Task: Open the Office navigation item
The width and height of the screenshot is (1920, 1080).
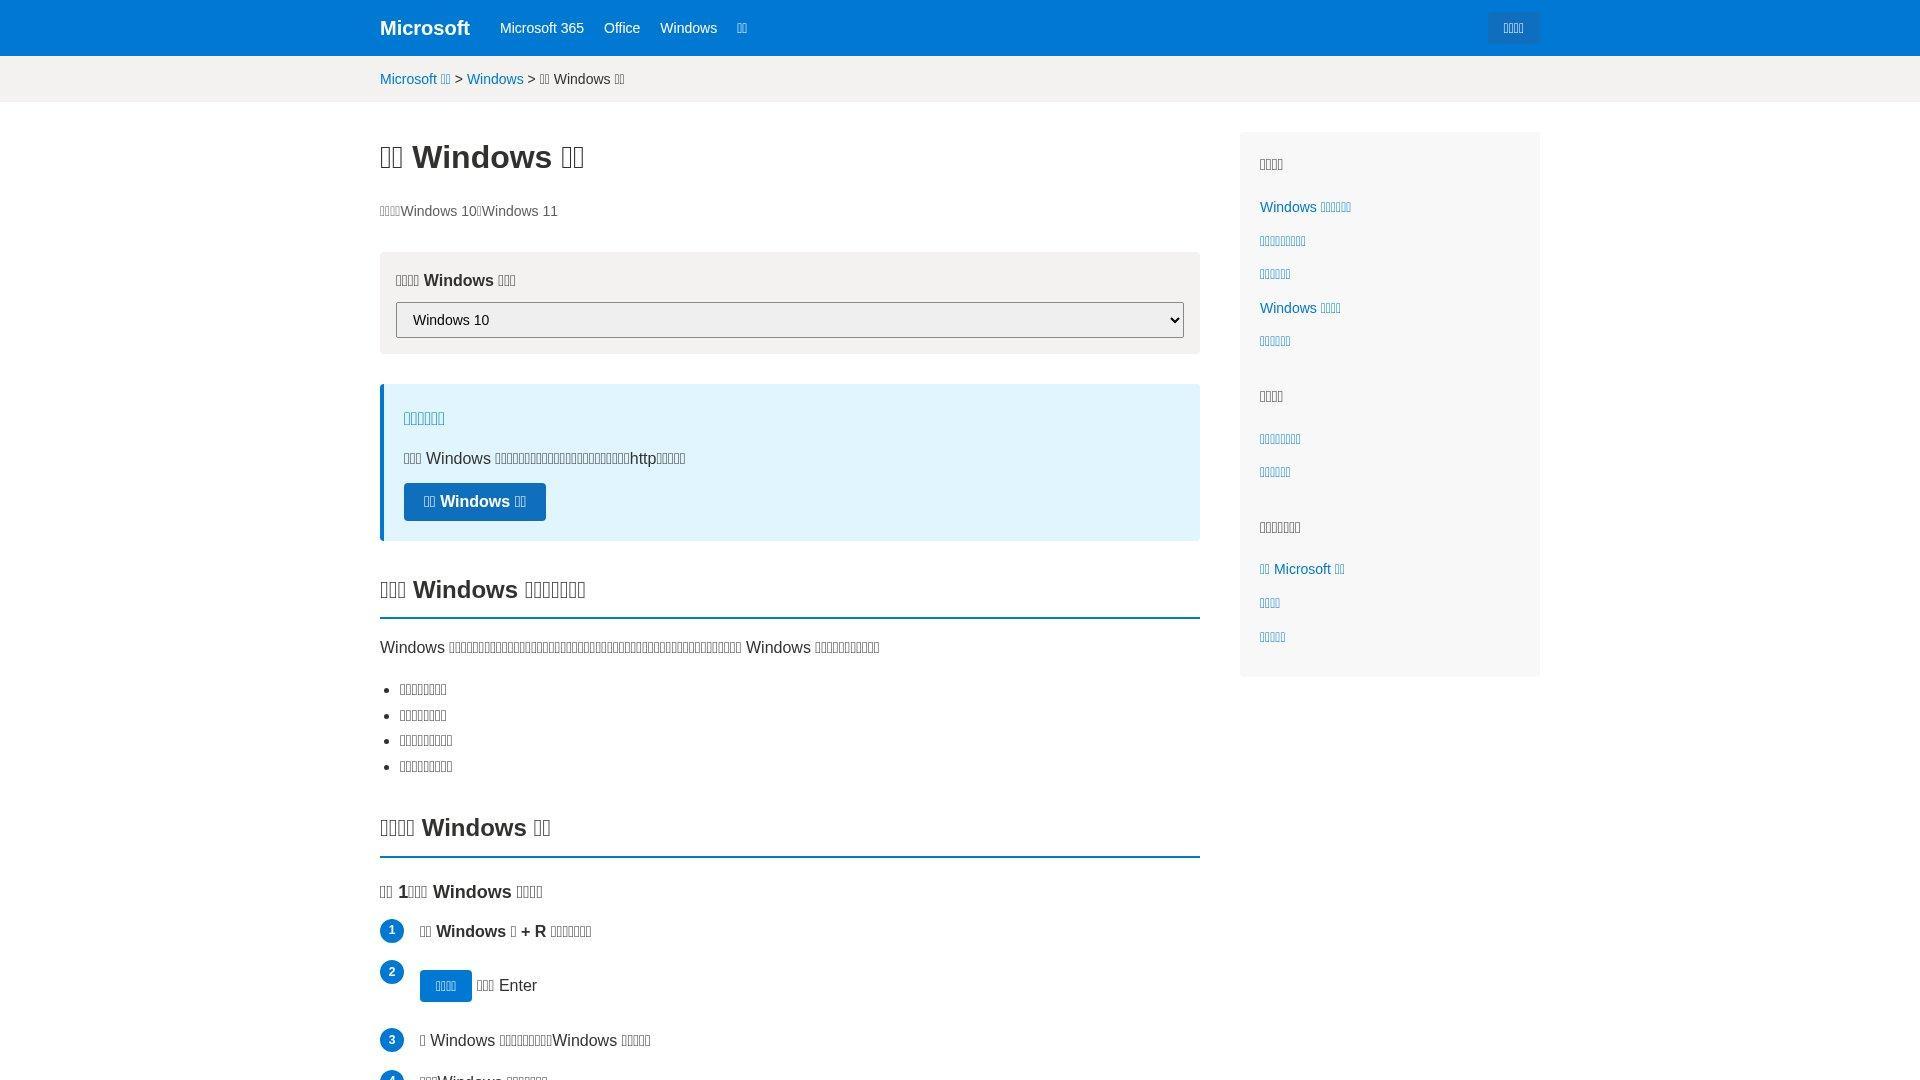Action: click(621, 28)
